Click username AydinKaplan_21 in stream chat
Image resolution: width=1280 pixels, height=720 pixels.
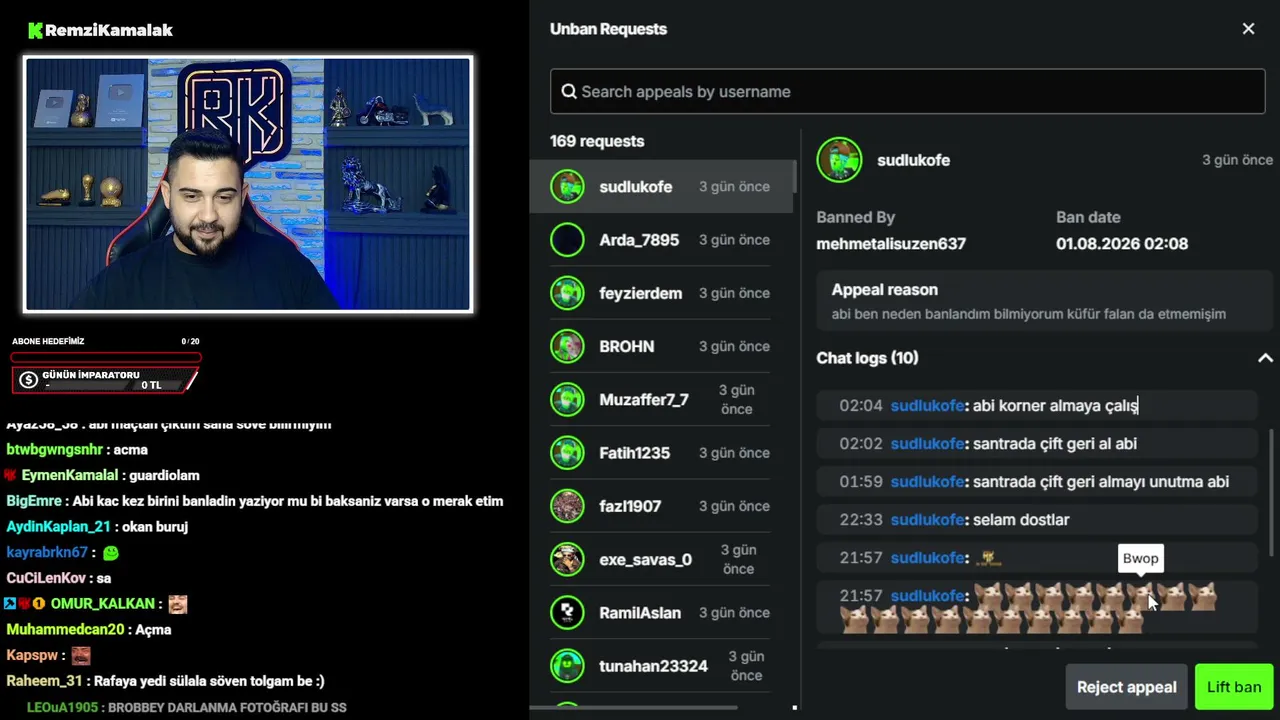59,527
